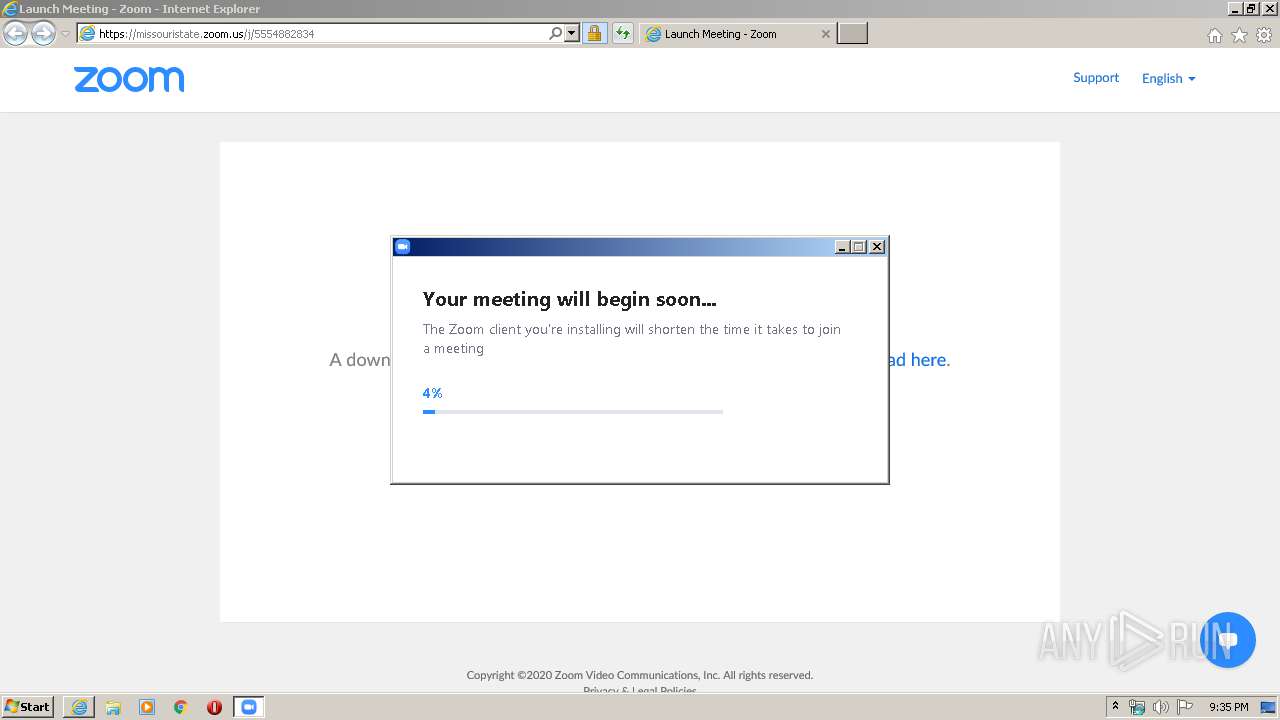Click the IE back navigation button
Screen dimensions: 1280x720
click(16, 33)
